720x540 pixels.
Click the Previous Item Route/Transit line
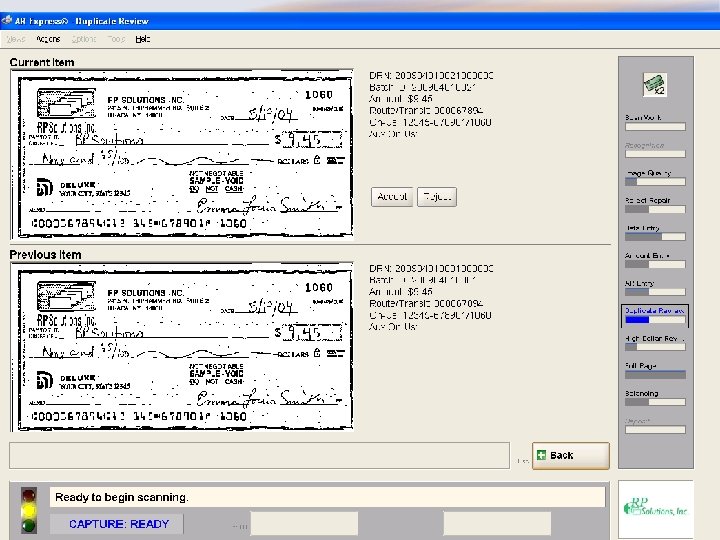[x=426, y=304]
